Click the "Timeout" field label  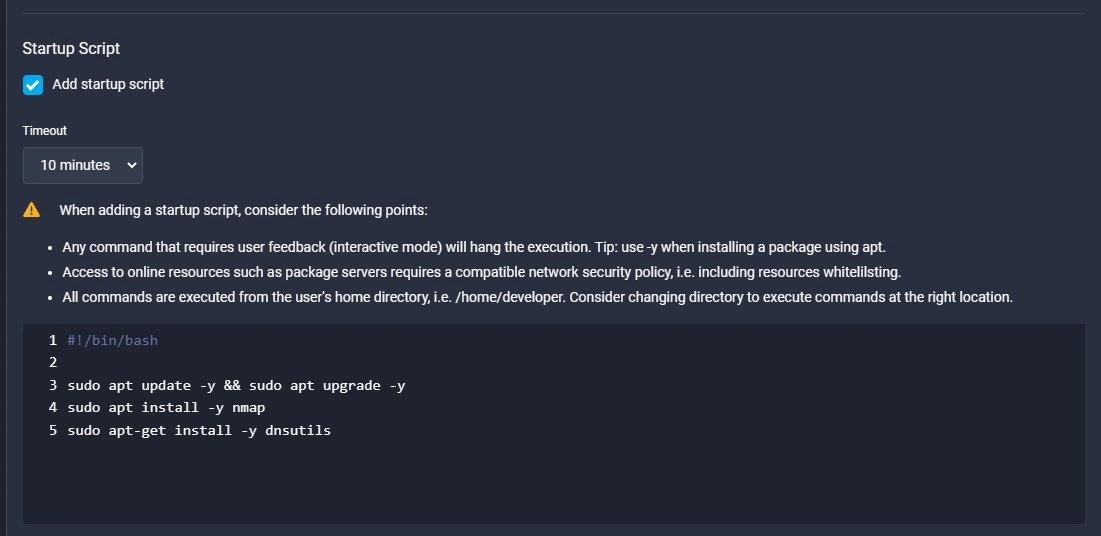[x=45, y=131]
